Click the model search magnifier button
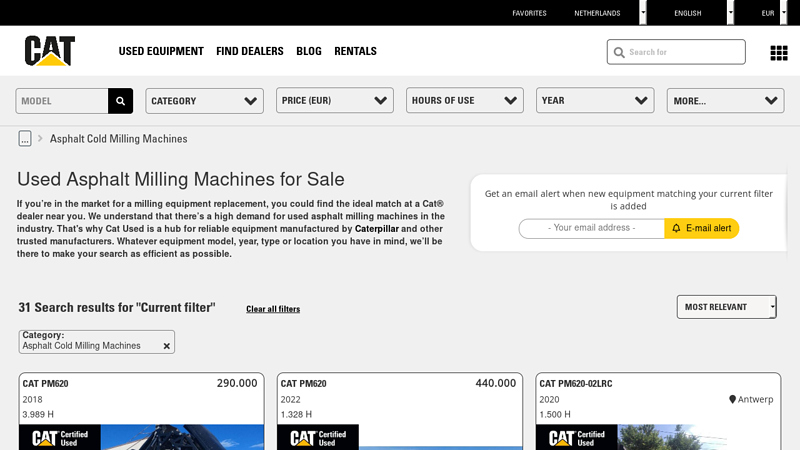Screen dimensions: 800x450 pyautogui.click(x=120, y=101)
